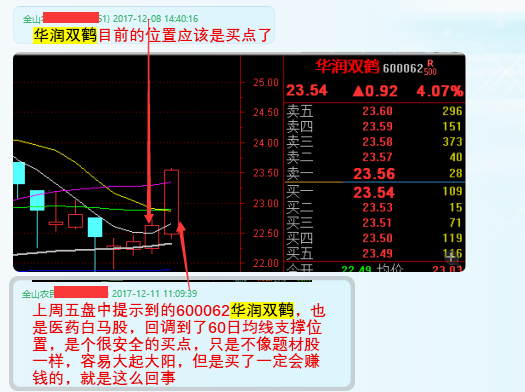525x392 pixels.
Task: Click the red arrowhead pointing up at tall candle
Action: coord(180,227)
